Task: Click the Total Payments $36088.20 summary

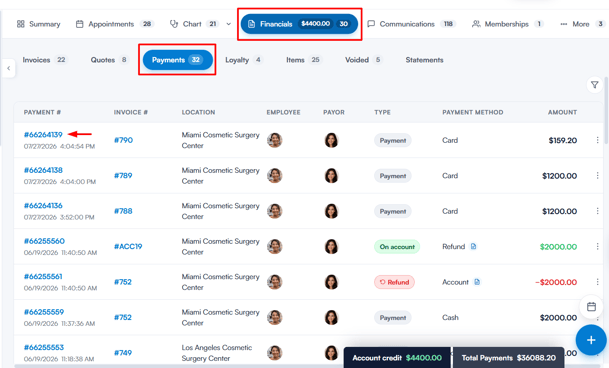Action: click(x=508, y=358)
